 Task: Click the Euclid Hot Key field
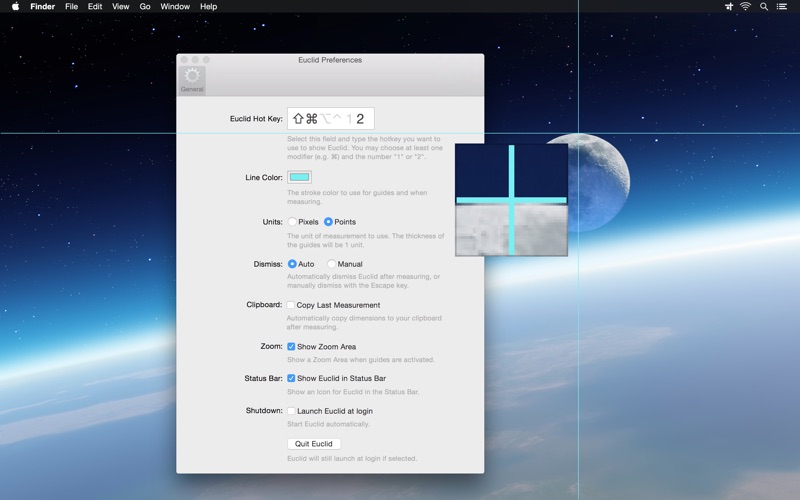click(331, 119)
